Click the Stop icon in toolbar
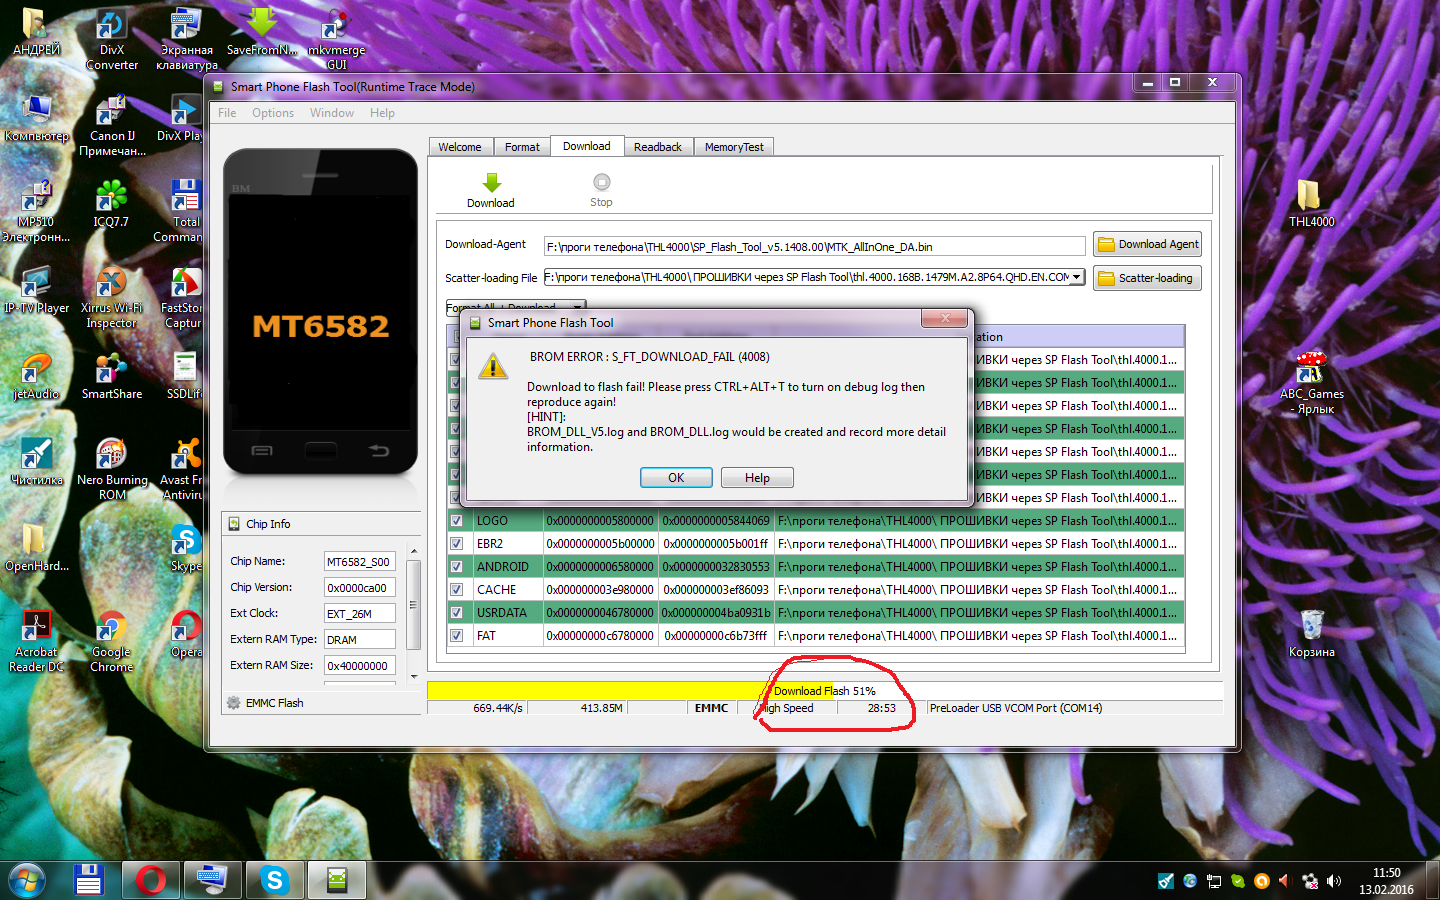1440x900 pixels. tap(601, 183)
